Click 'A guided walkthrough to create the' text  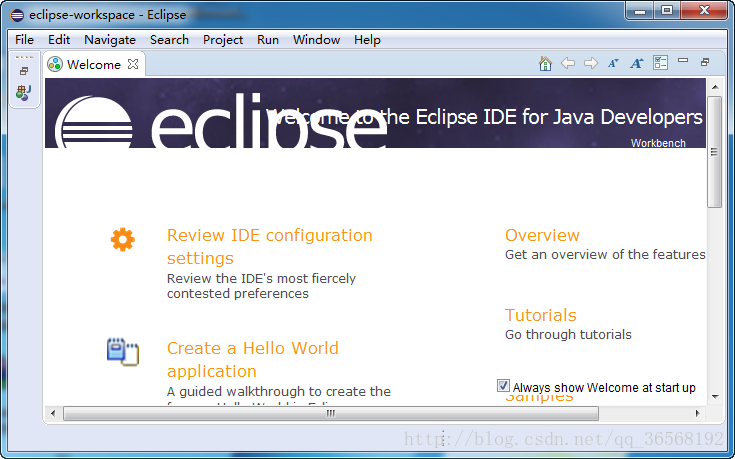click(x=279, y=391)
